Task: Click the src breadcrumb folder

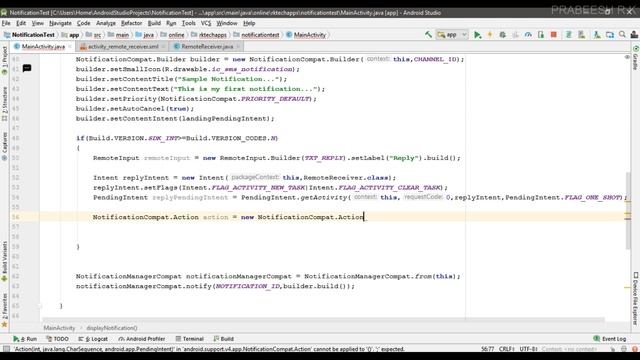Action: 94,35
